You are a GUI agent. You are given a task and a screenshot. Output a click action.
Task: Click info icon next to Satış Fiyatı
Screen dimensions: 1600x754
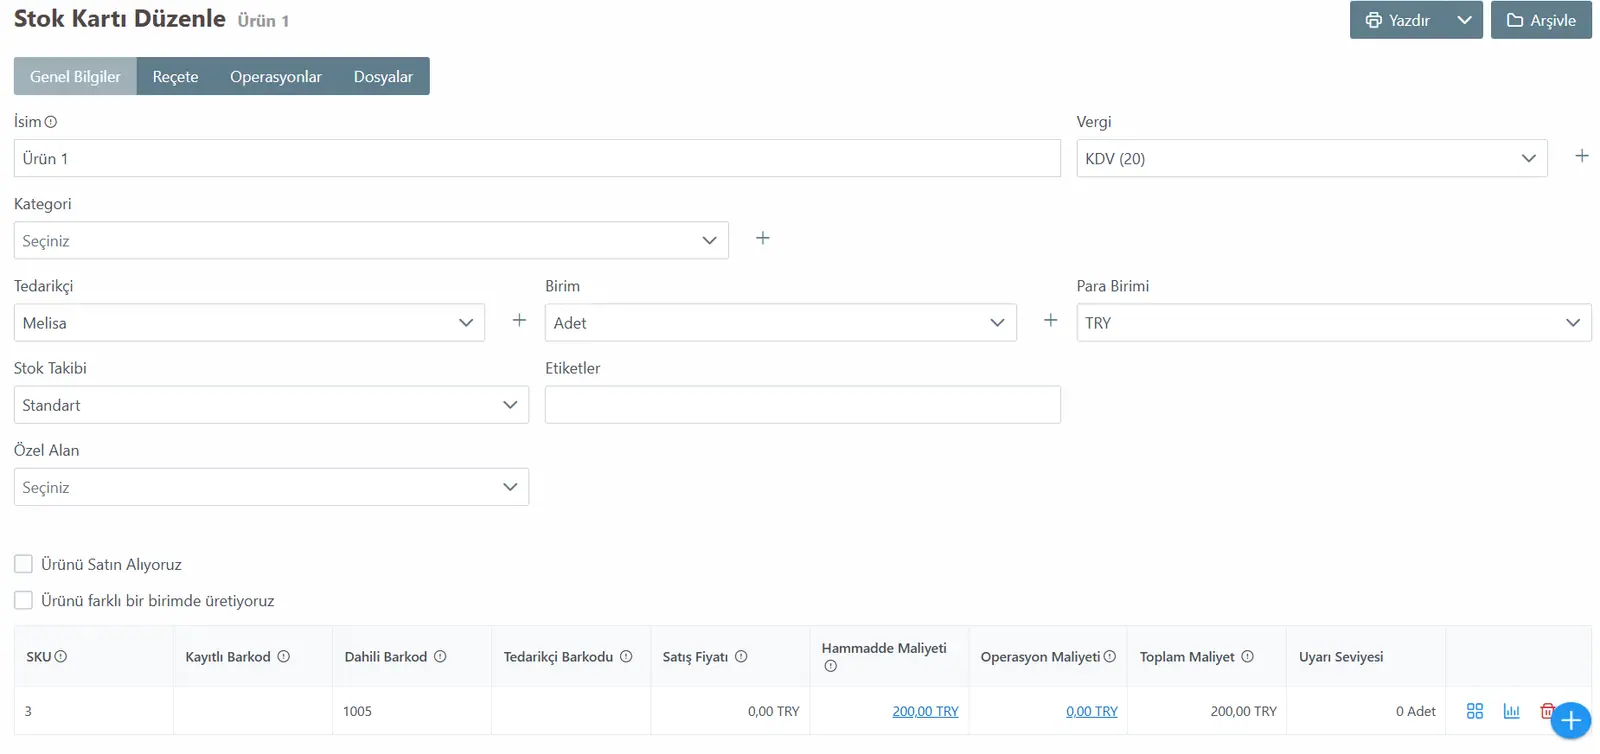[x=741, y=657]
